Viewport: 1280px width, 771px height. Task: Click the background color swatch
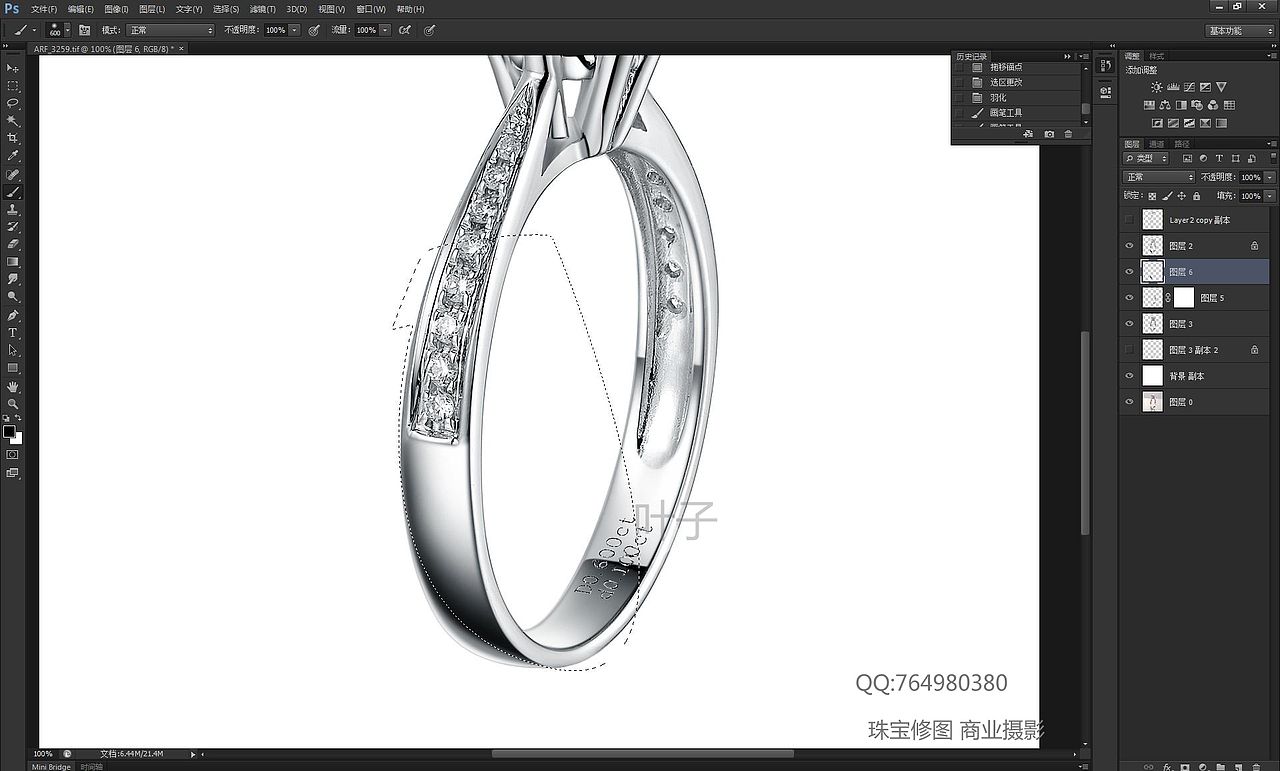17,438
